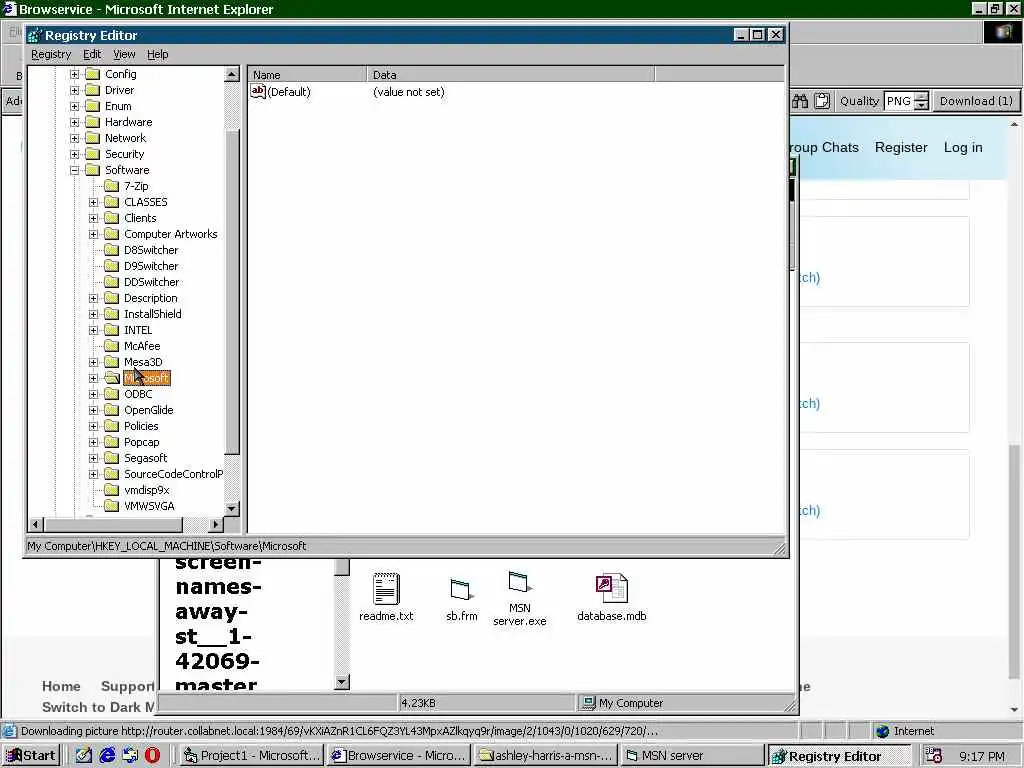This screenshot has height=768, width=1024.
Task: Open the Help menu in Registry Editor
Action: point(157,54)
